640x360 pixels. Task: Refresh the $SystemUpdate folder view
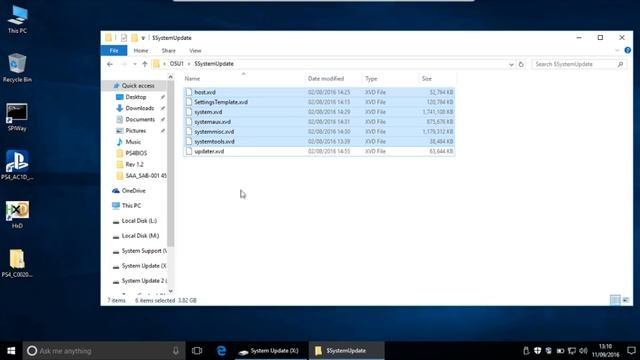click(521, 64)
